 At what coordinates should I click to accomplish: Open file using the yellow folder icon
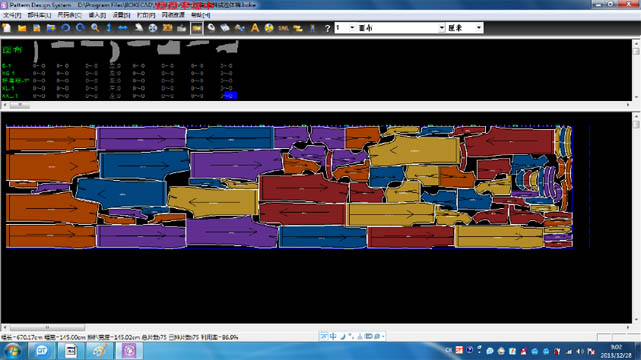coord(22,28)
